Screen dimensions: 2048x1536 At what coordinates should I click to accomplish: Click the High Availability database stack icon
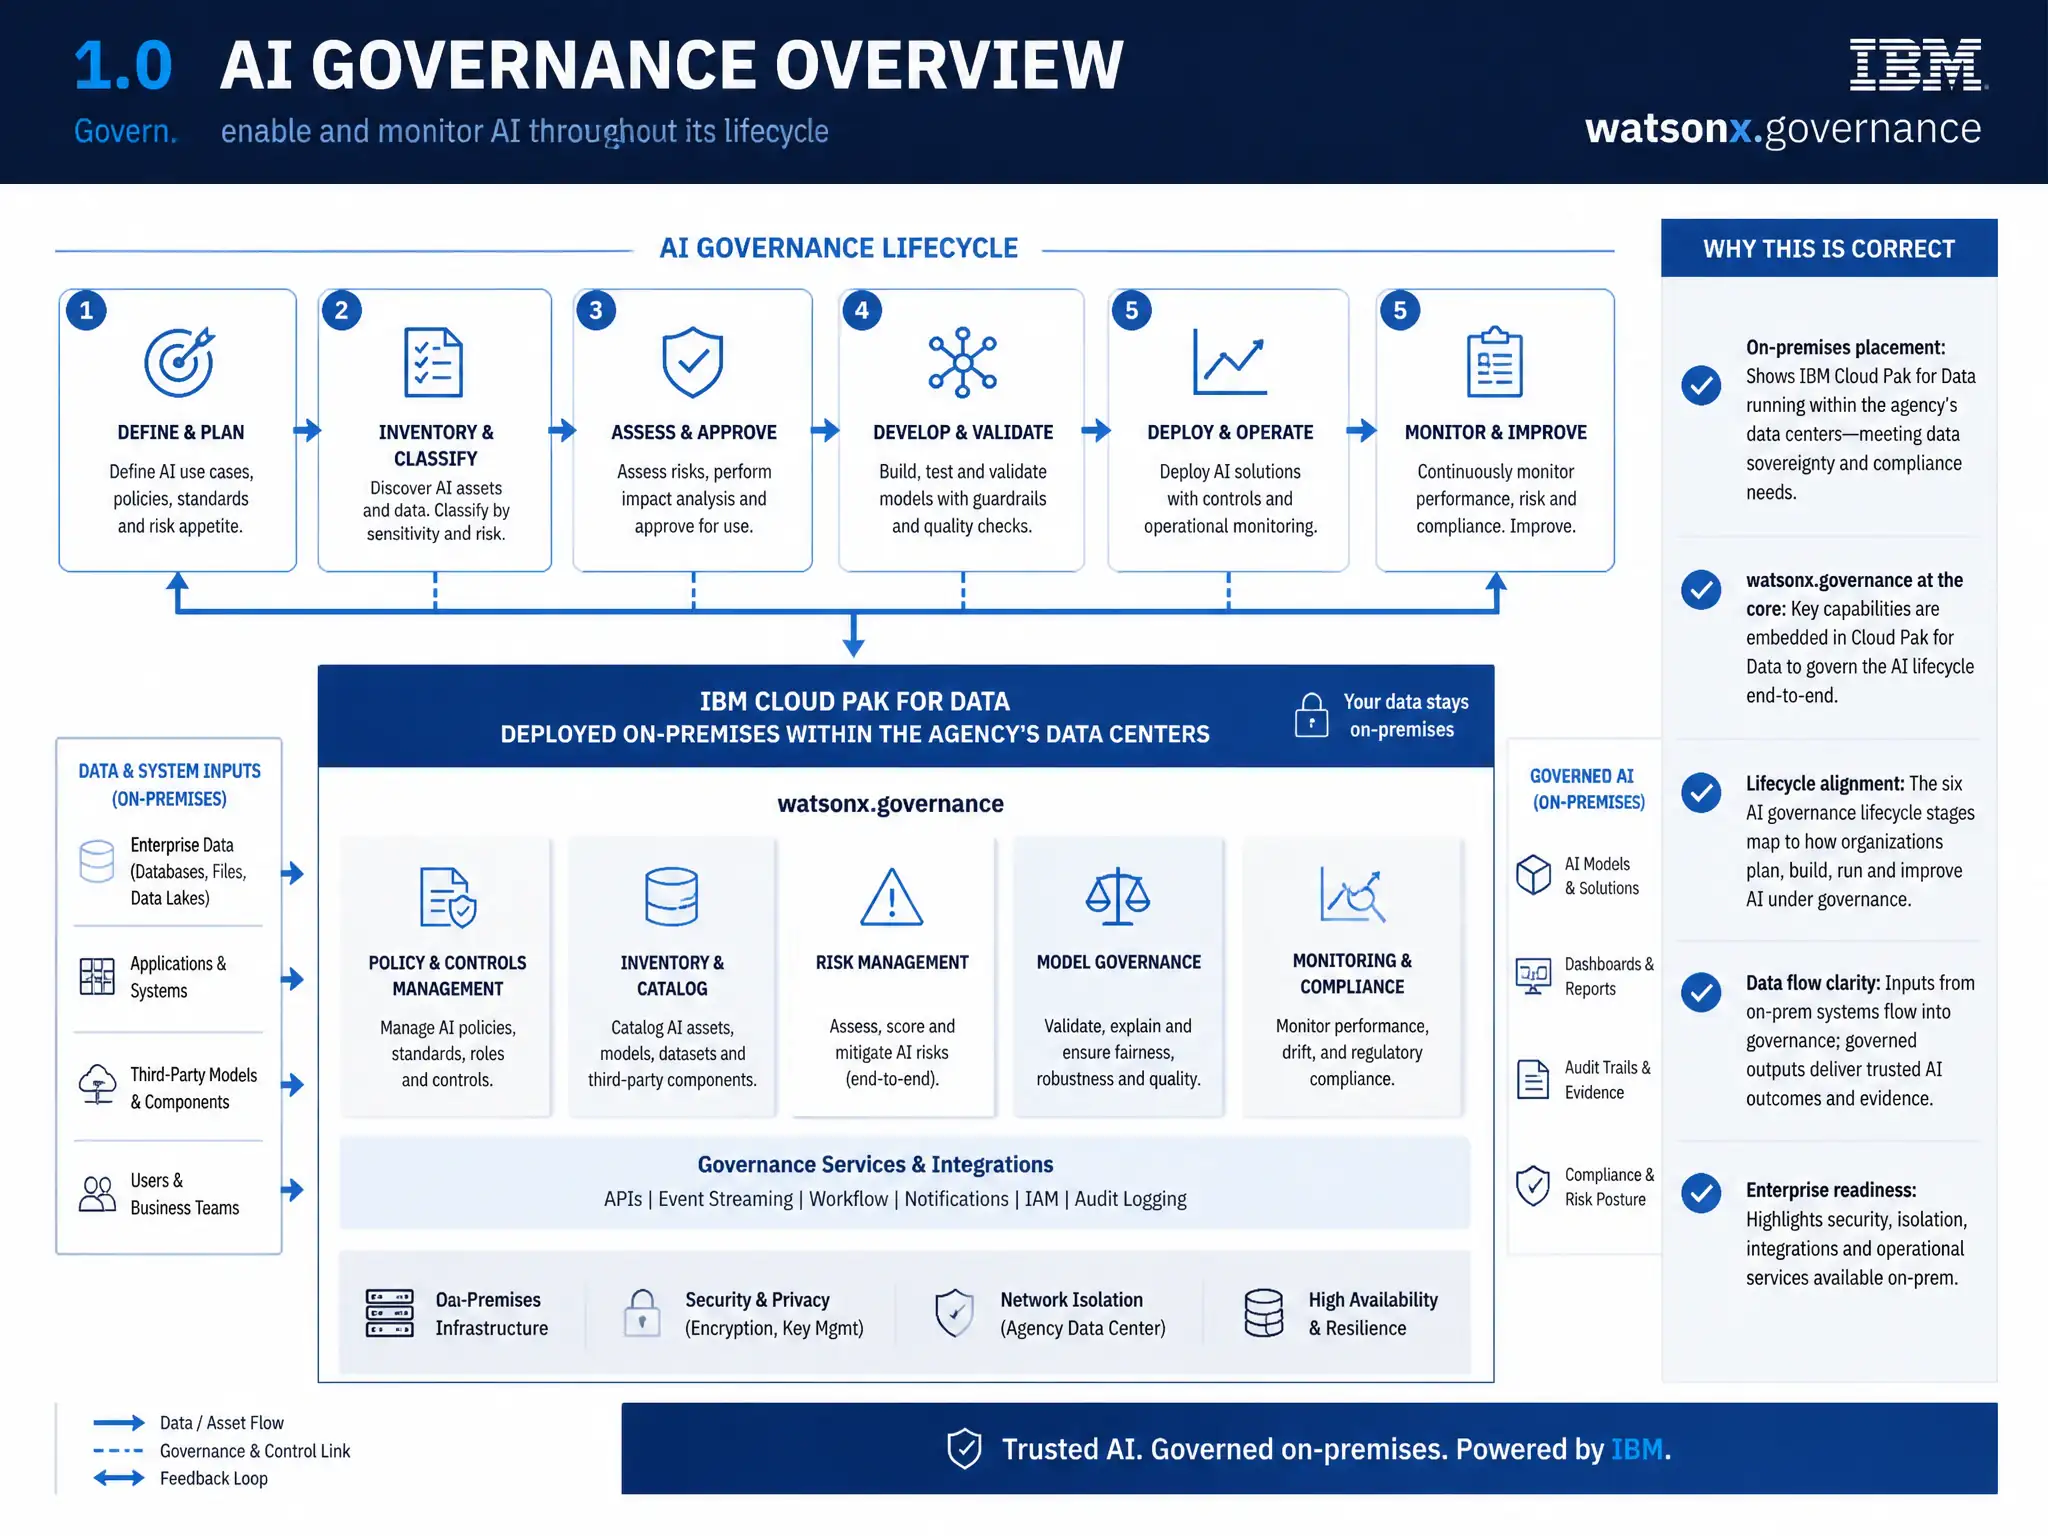(1264, 1313)
